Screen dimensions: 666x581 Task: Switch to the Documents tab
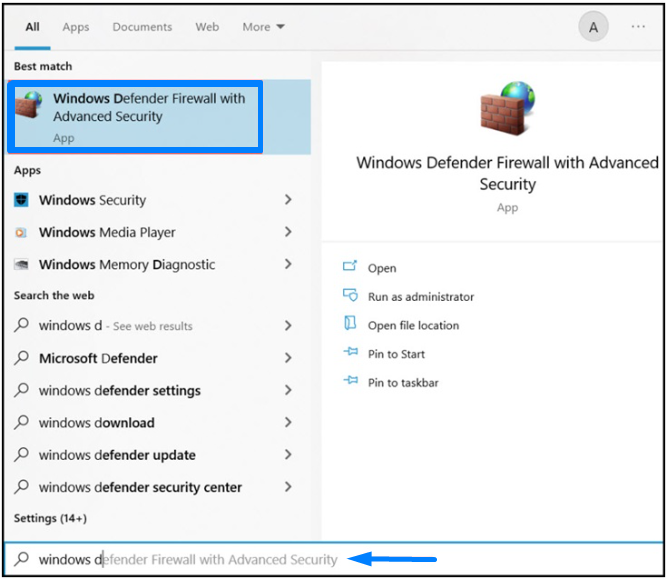point(142,27)
